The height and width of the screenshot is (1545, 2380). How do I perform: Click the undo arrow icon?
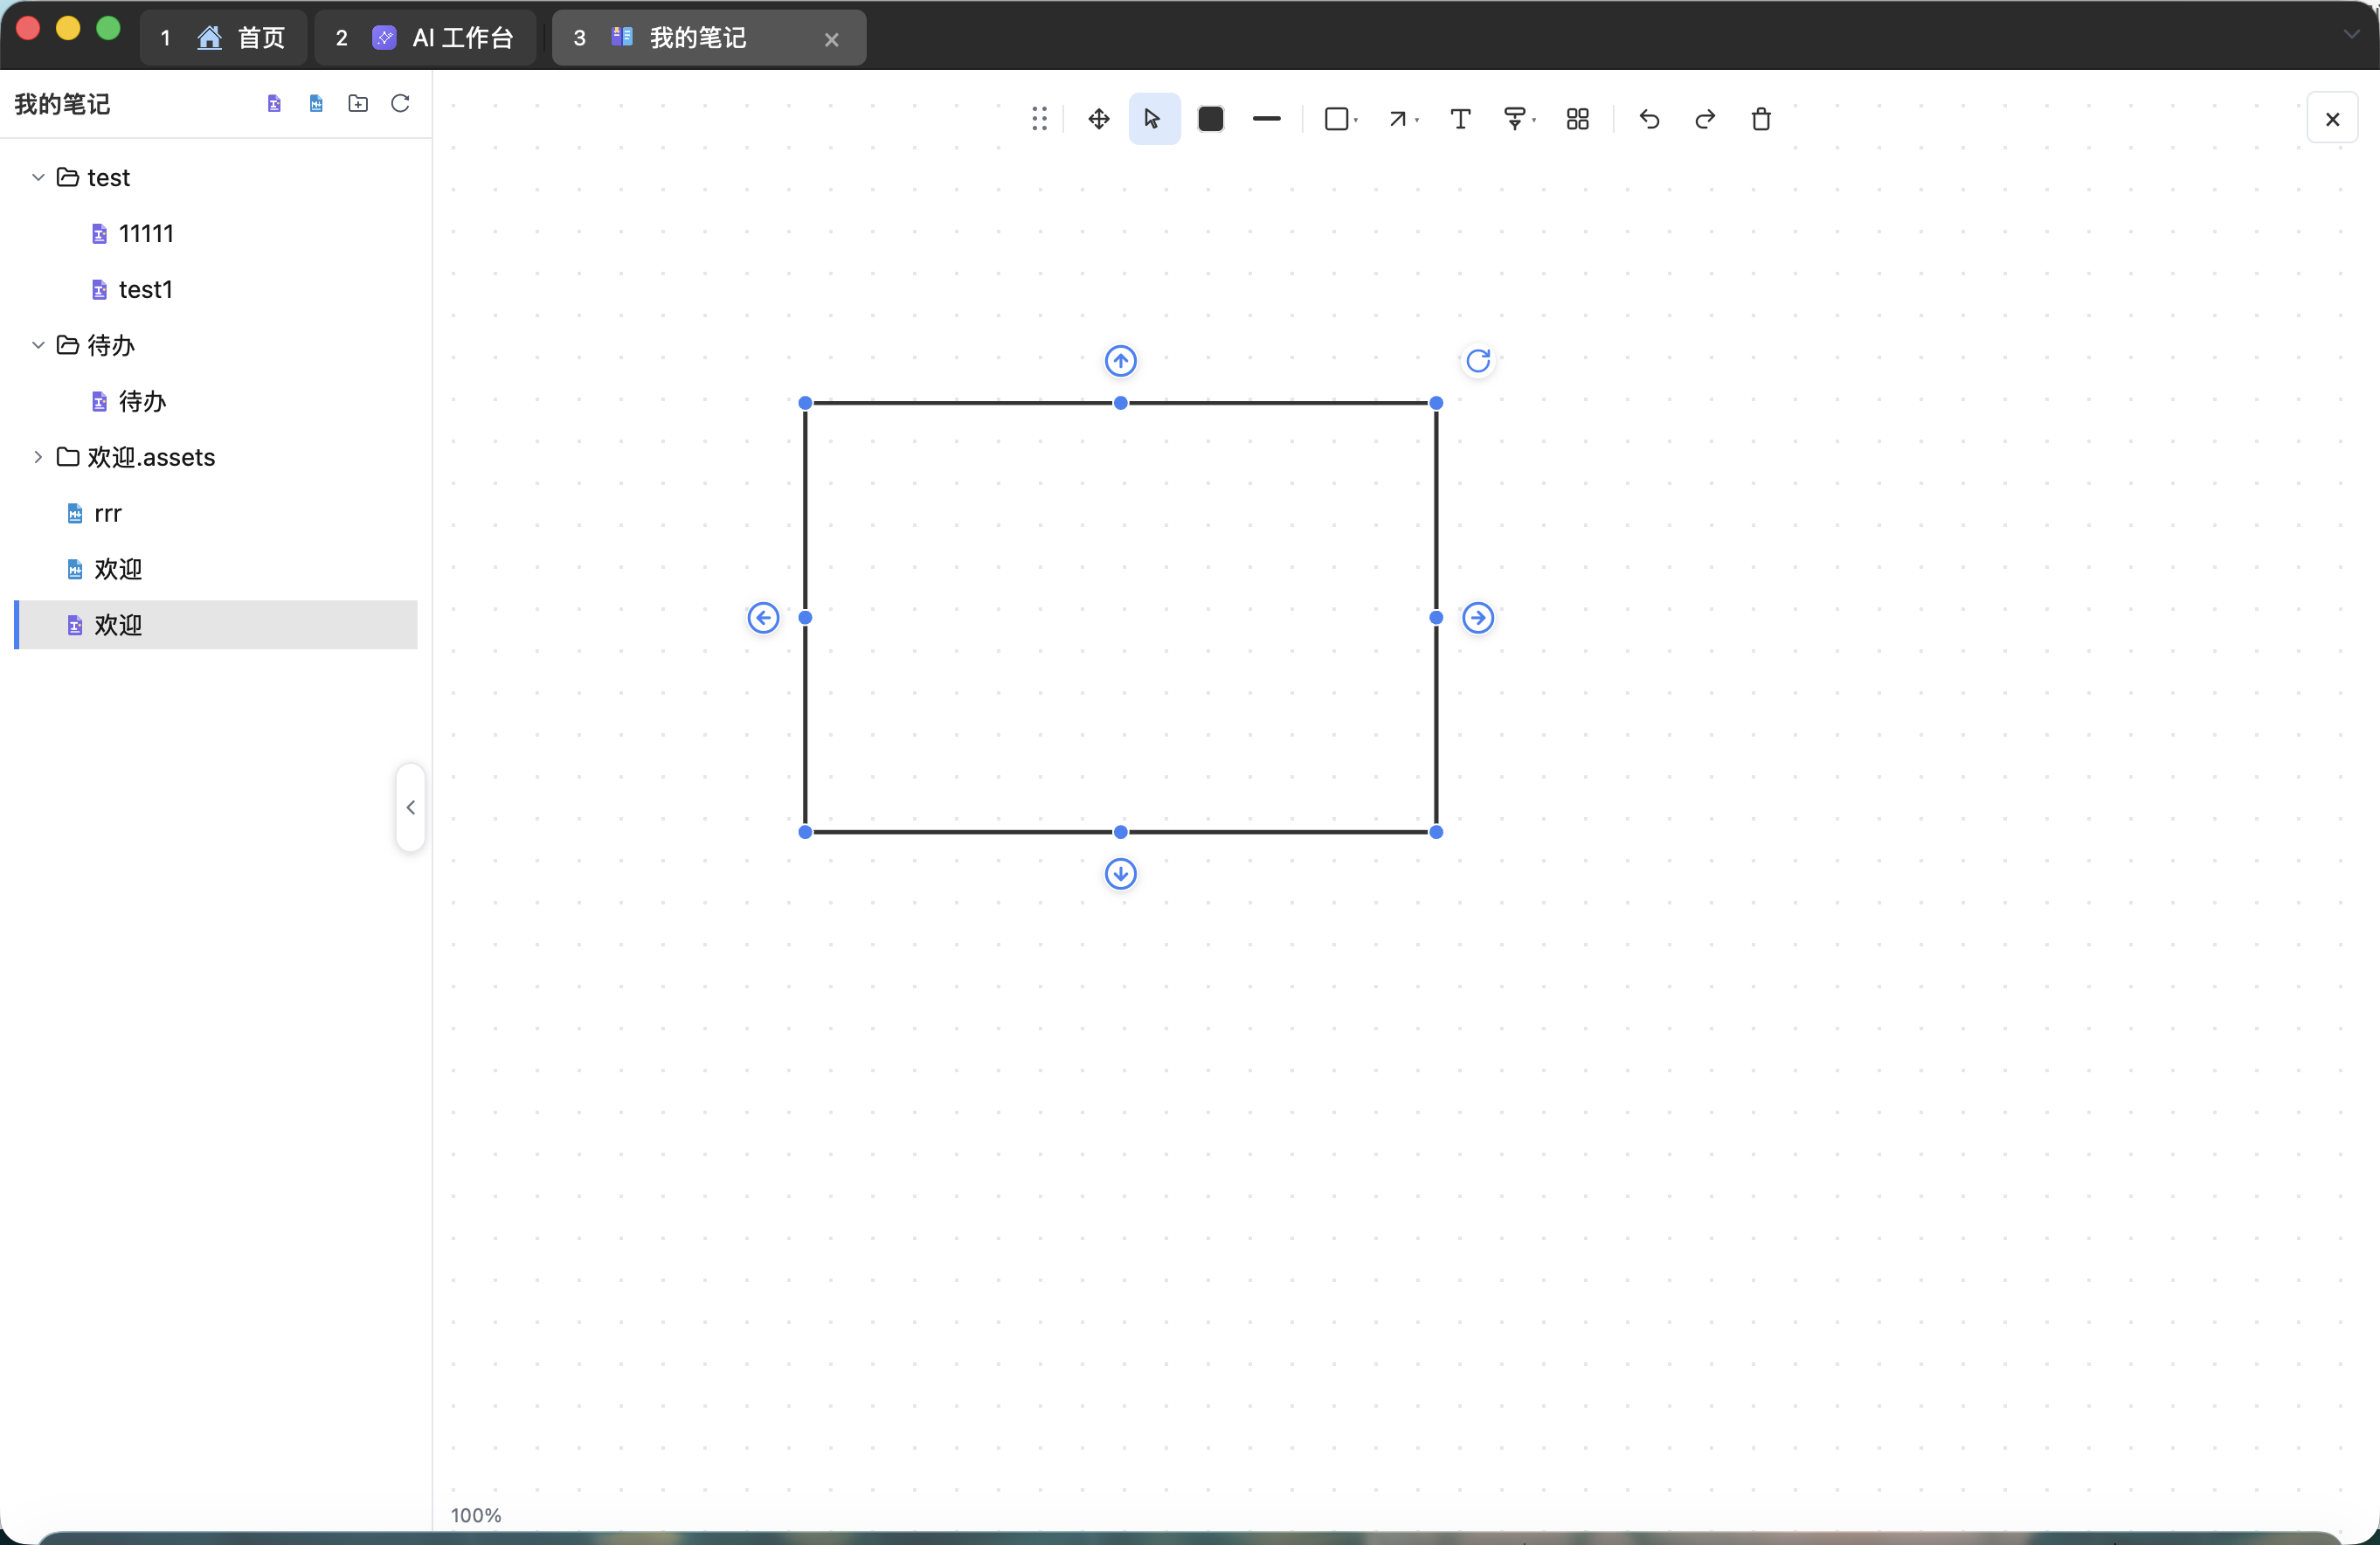[1649, 119]
